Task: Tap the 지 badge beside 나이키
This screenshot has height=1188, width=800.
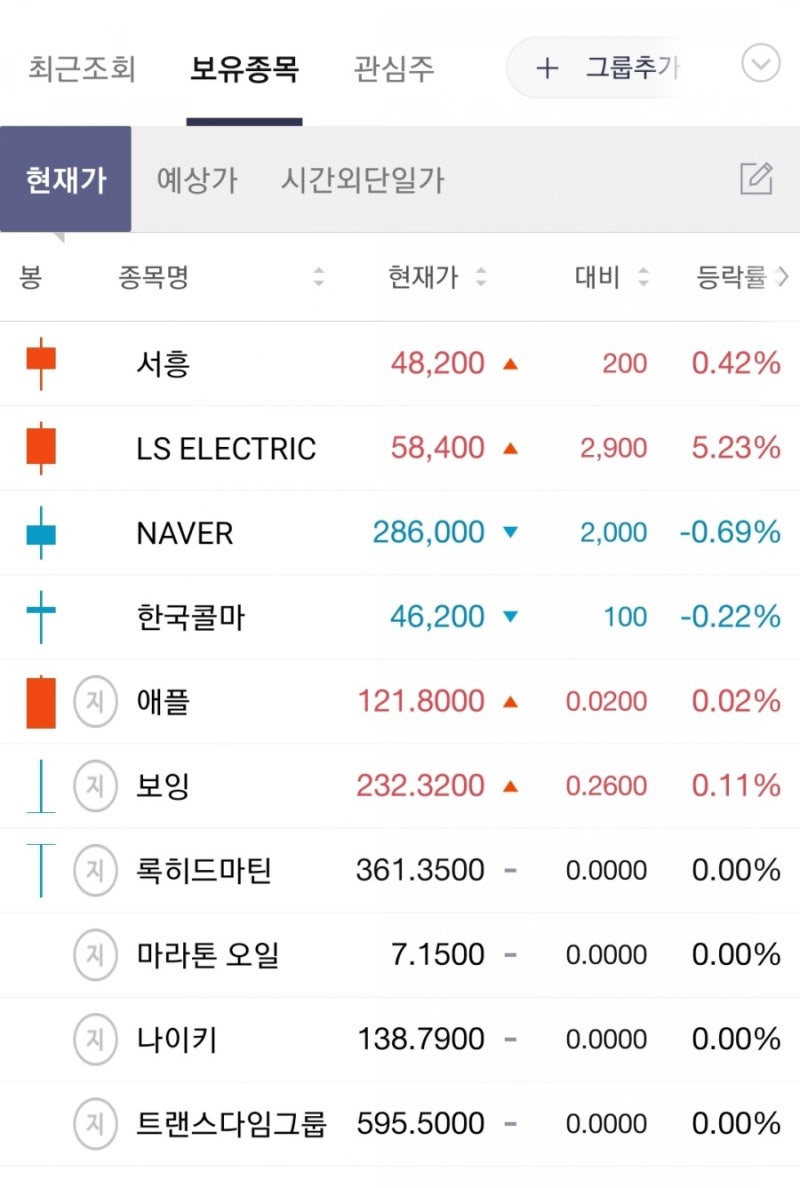Action: pos(94,1038)
